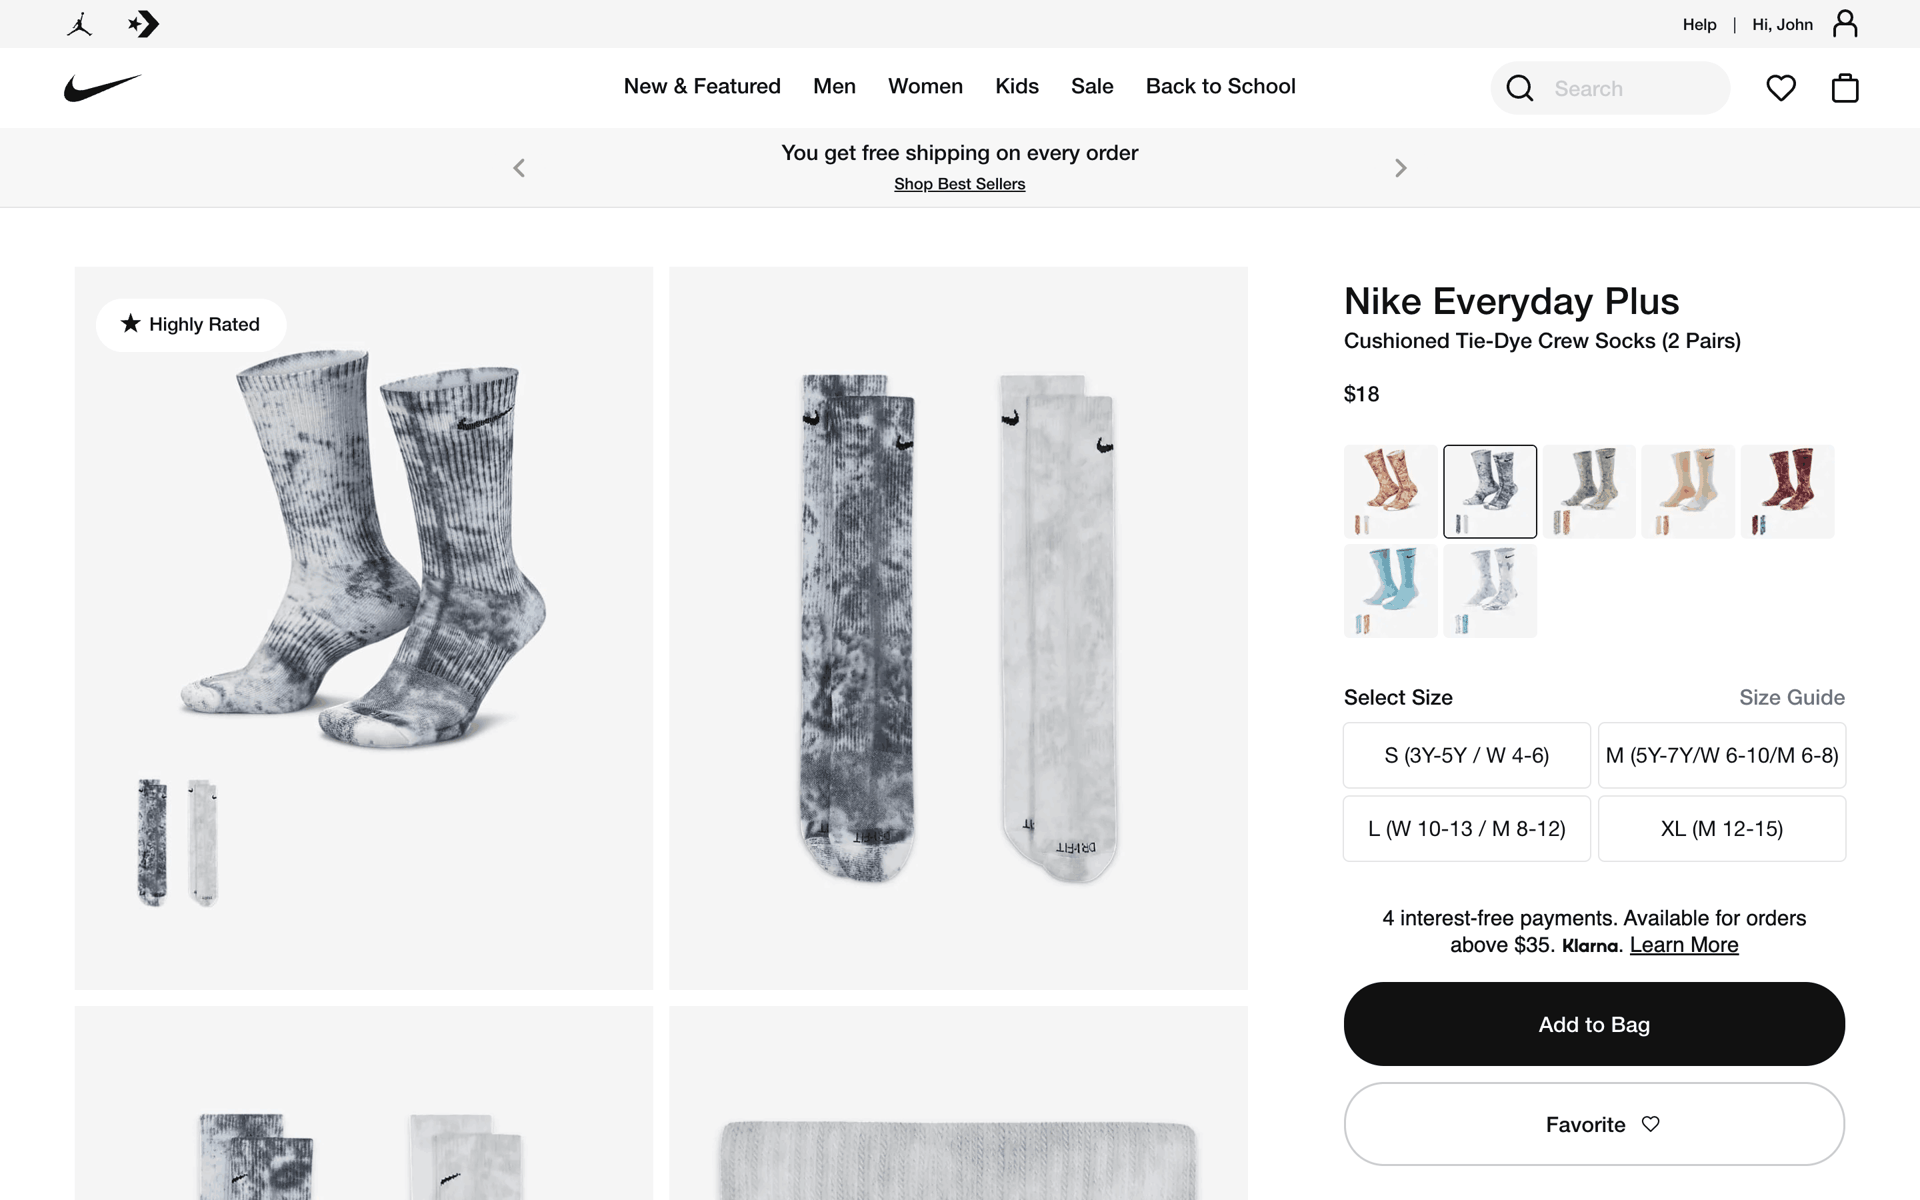Image resolution: width=1920 pixels, height=1200 pixels.
Task: Select the aqua blue tie-dye sock color
Action: point(1390,591)
